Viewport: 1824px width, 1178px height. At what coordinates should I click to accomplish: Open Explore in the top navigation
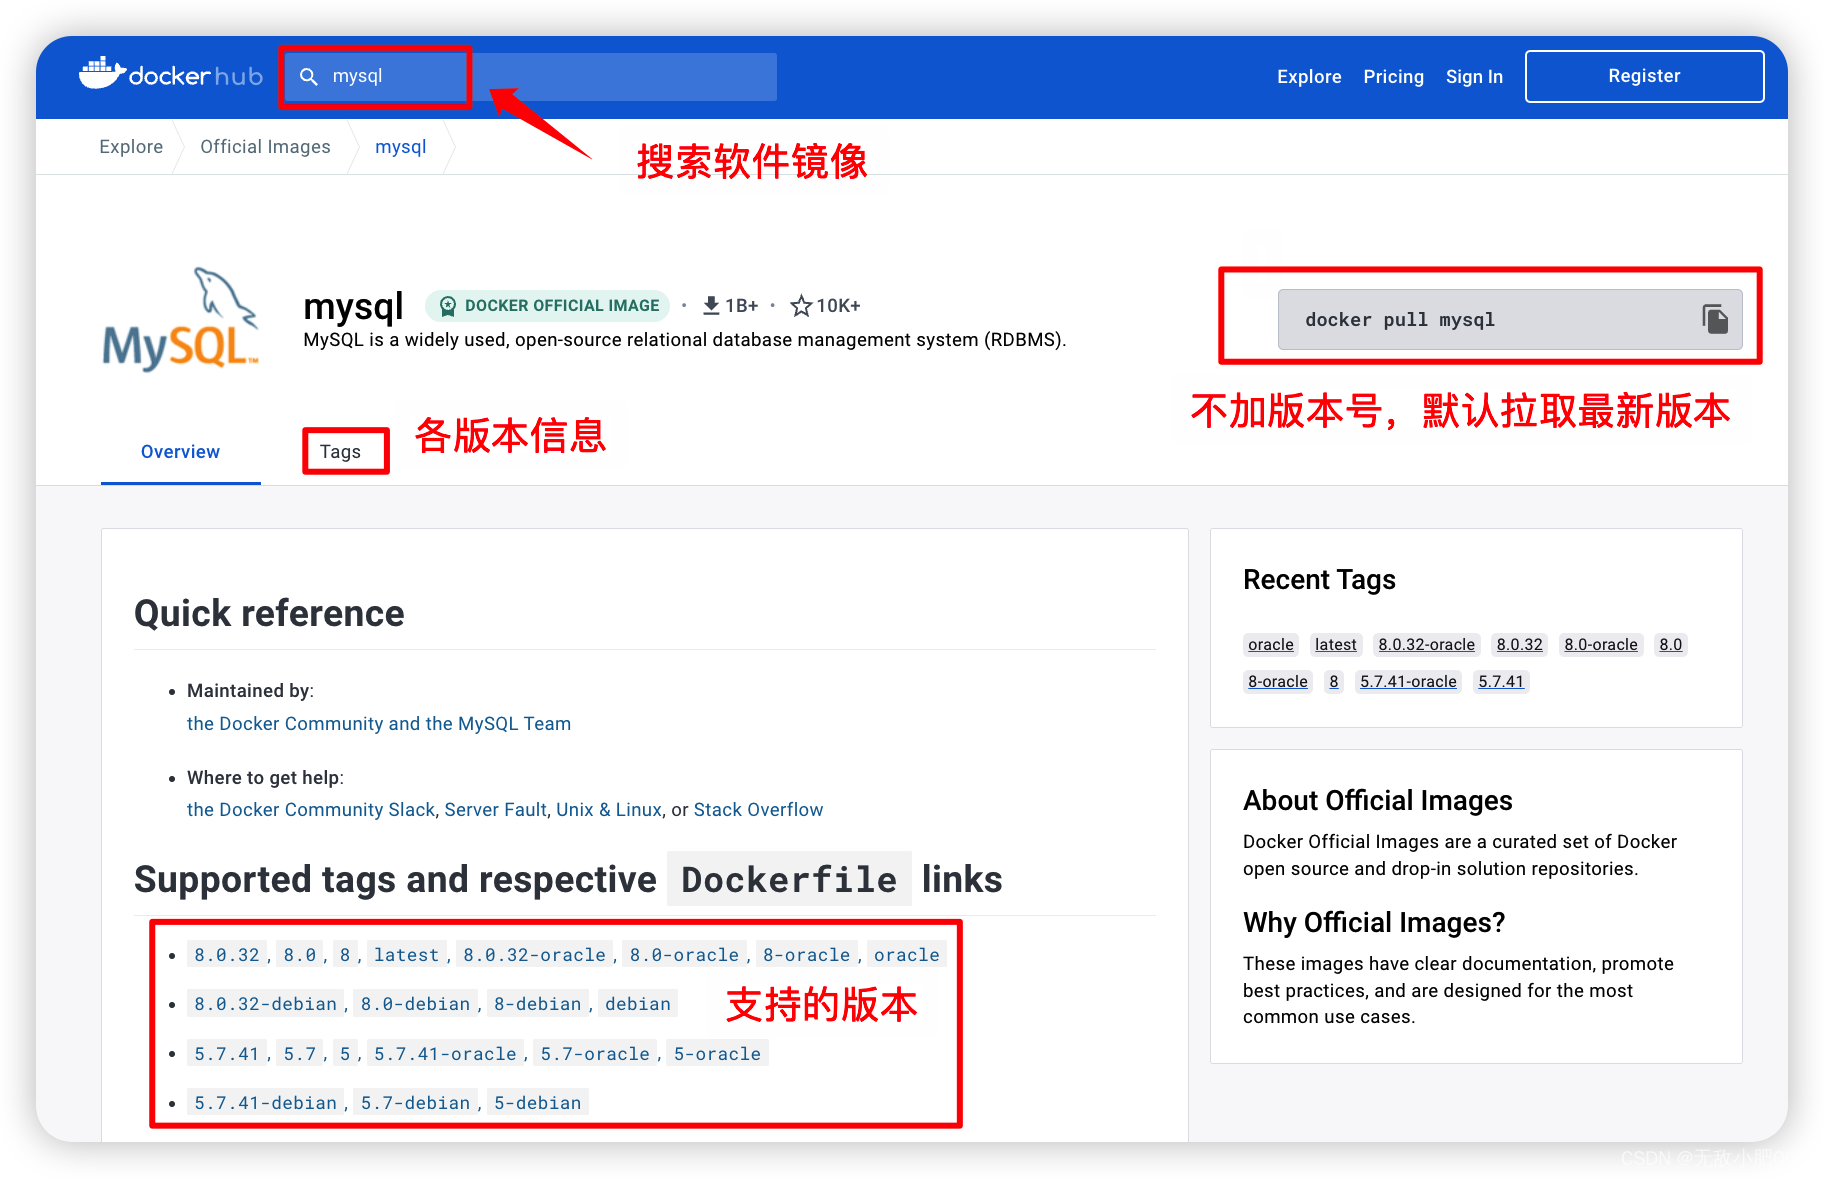pos(1309,77)
